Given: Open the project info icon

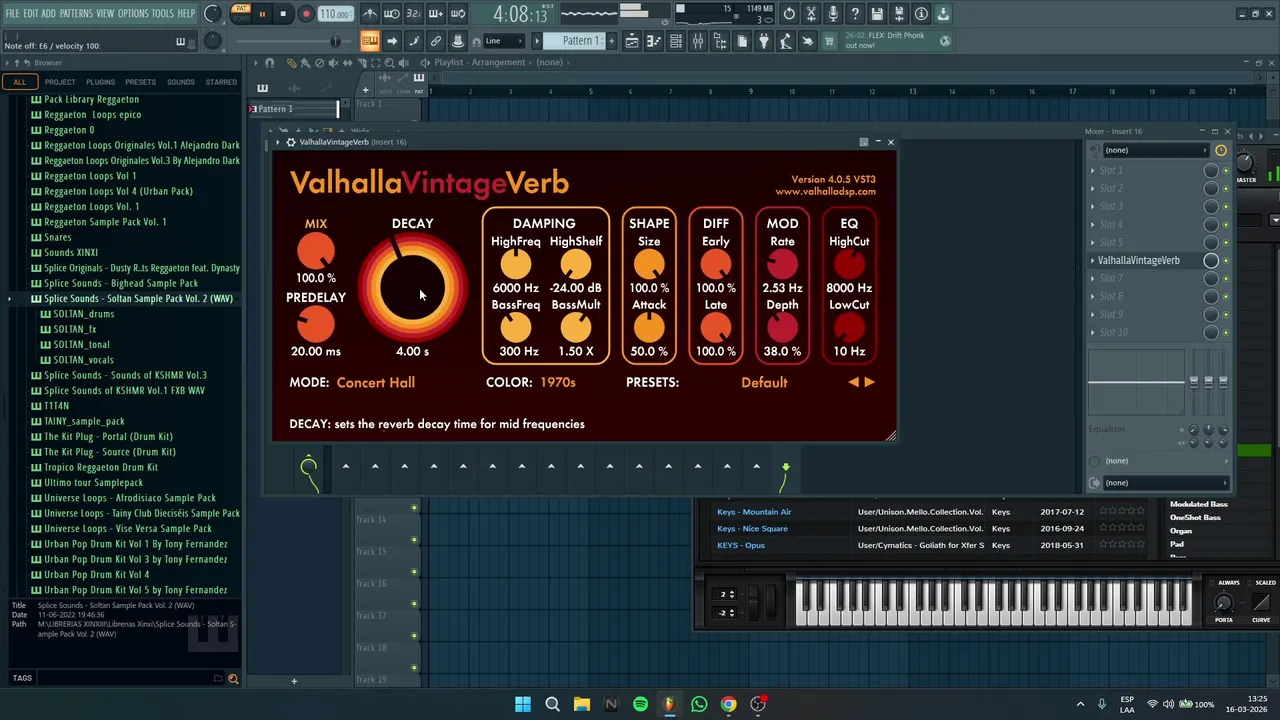Looking at the screenshot, I should click(921, 14).
